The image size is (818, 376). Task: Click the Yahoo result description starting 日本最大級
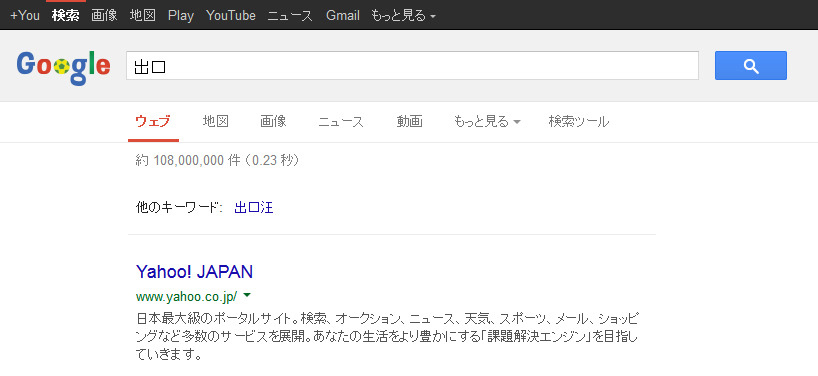387,337
